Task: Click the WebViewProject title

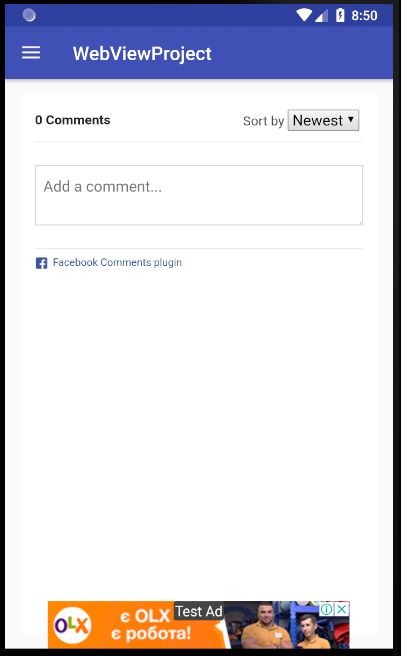Action: pos(142,54)
